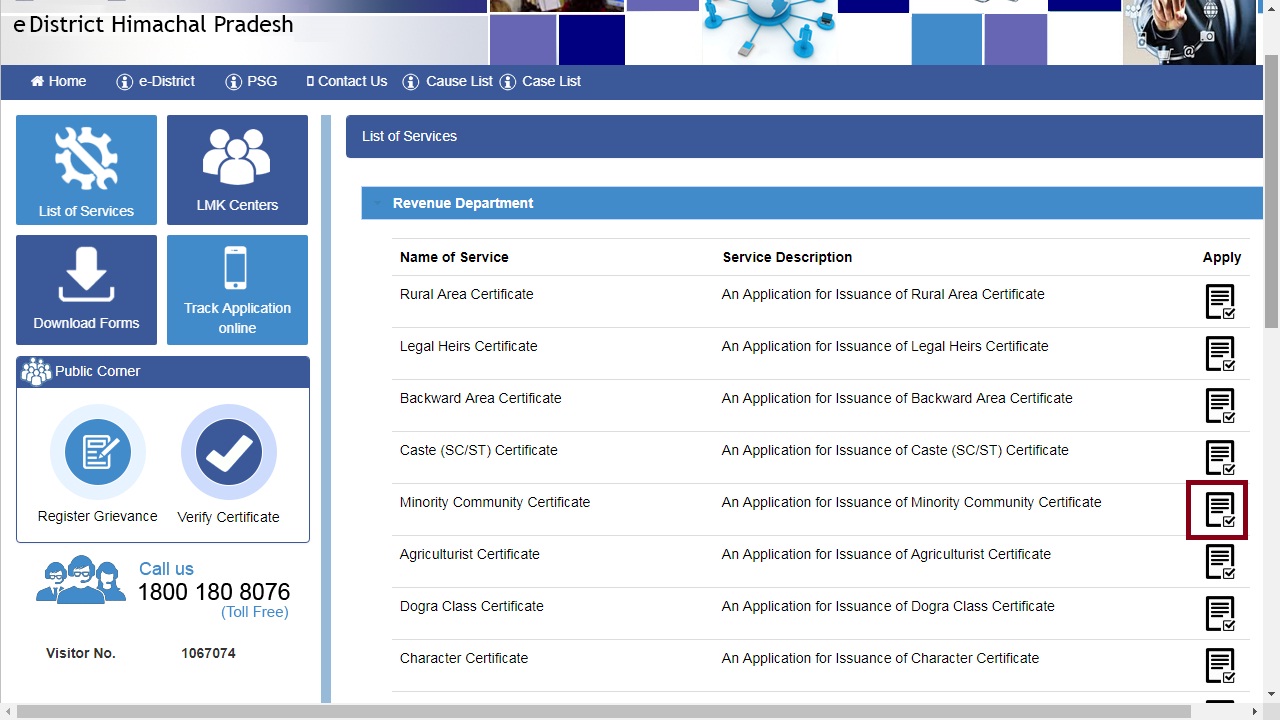Open the Download Forms tile
Viewport: 1280px width, 720px height.
(x=86, y=290)
